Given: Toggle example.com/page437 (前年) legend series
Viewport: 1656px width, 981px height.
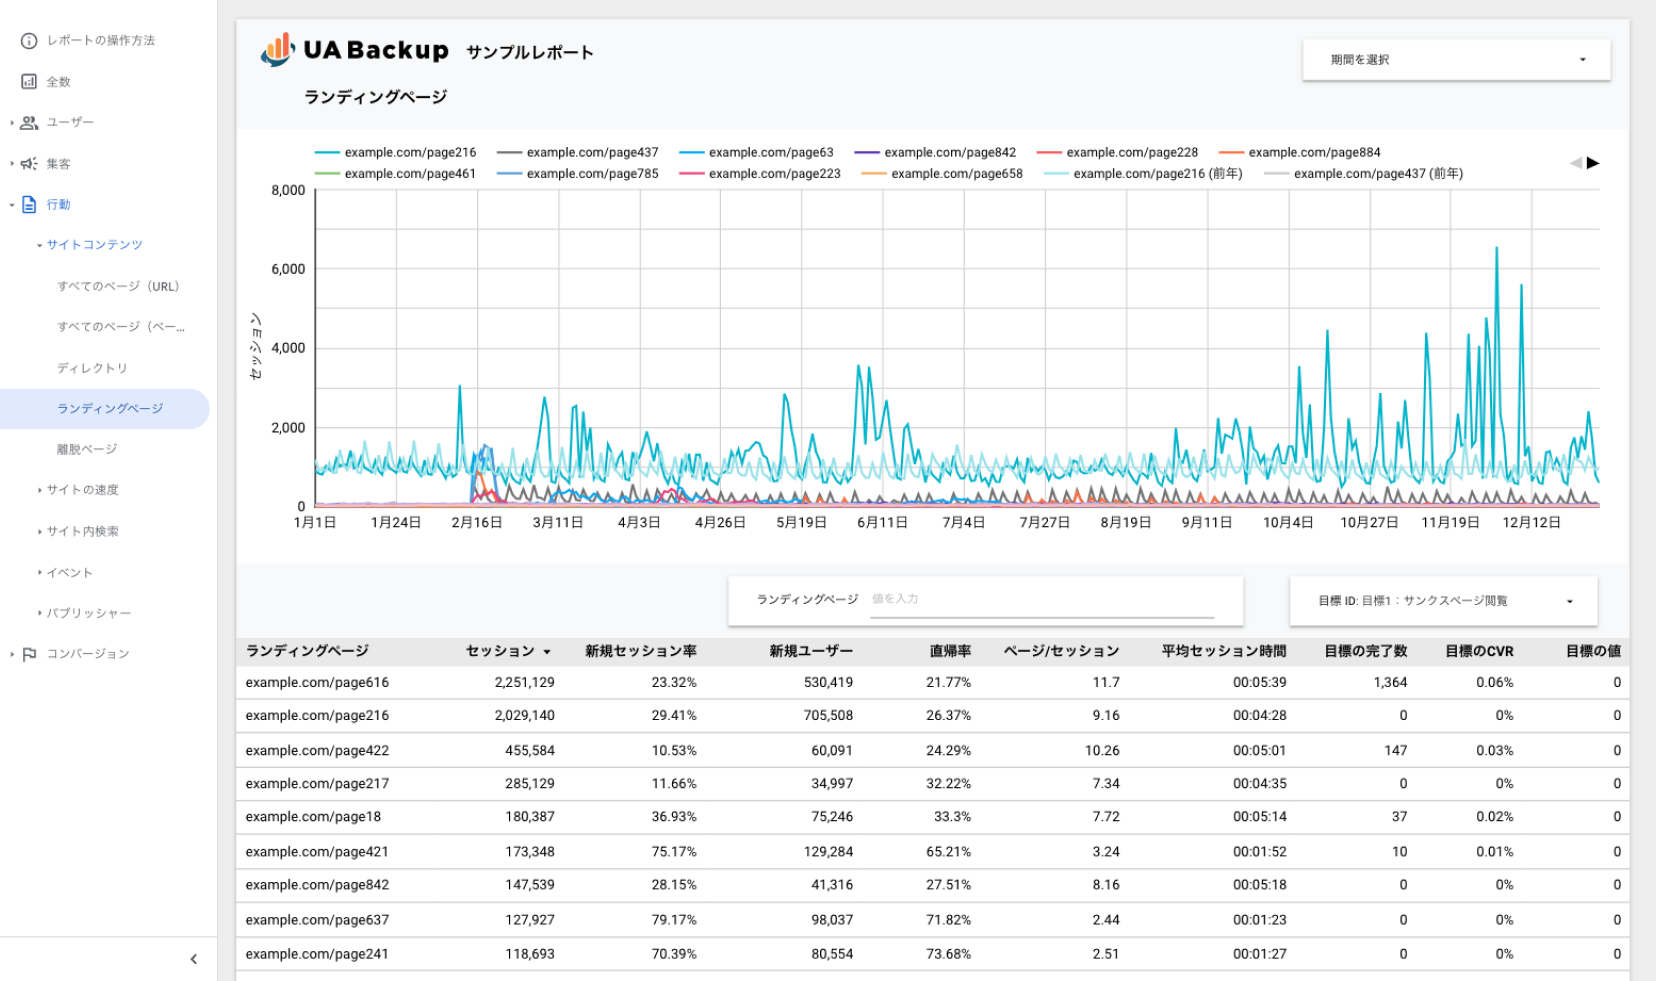Looking at the screenshot, I should (1363, 174).
